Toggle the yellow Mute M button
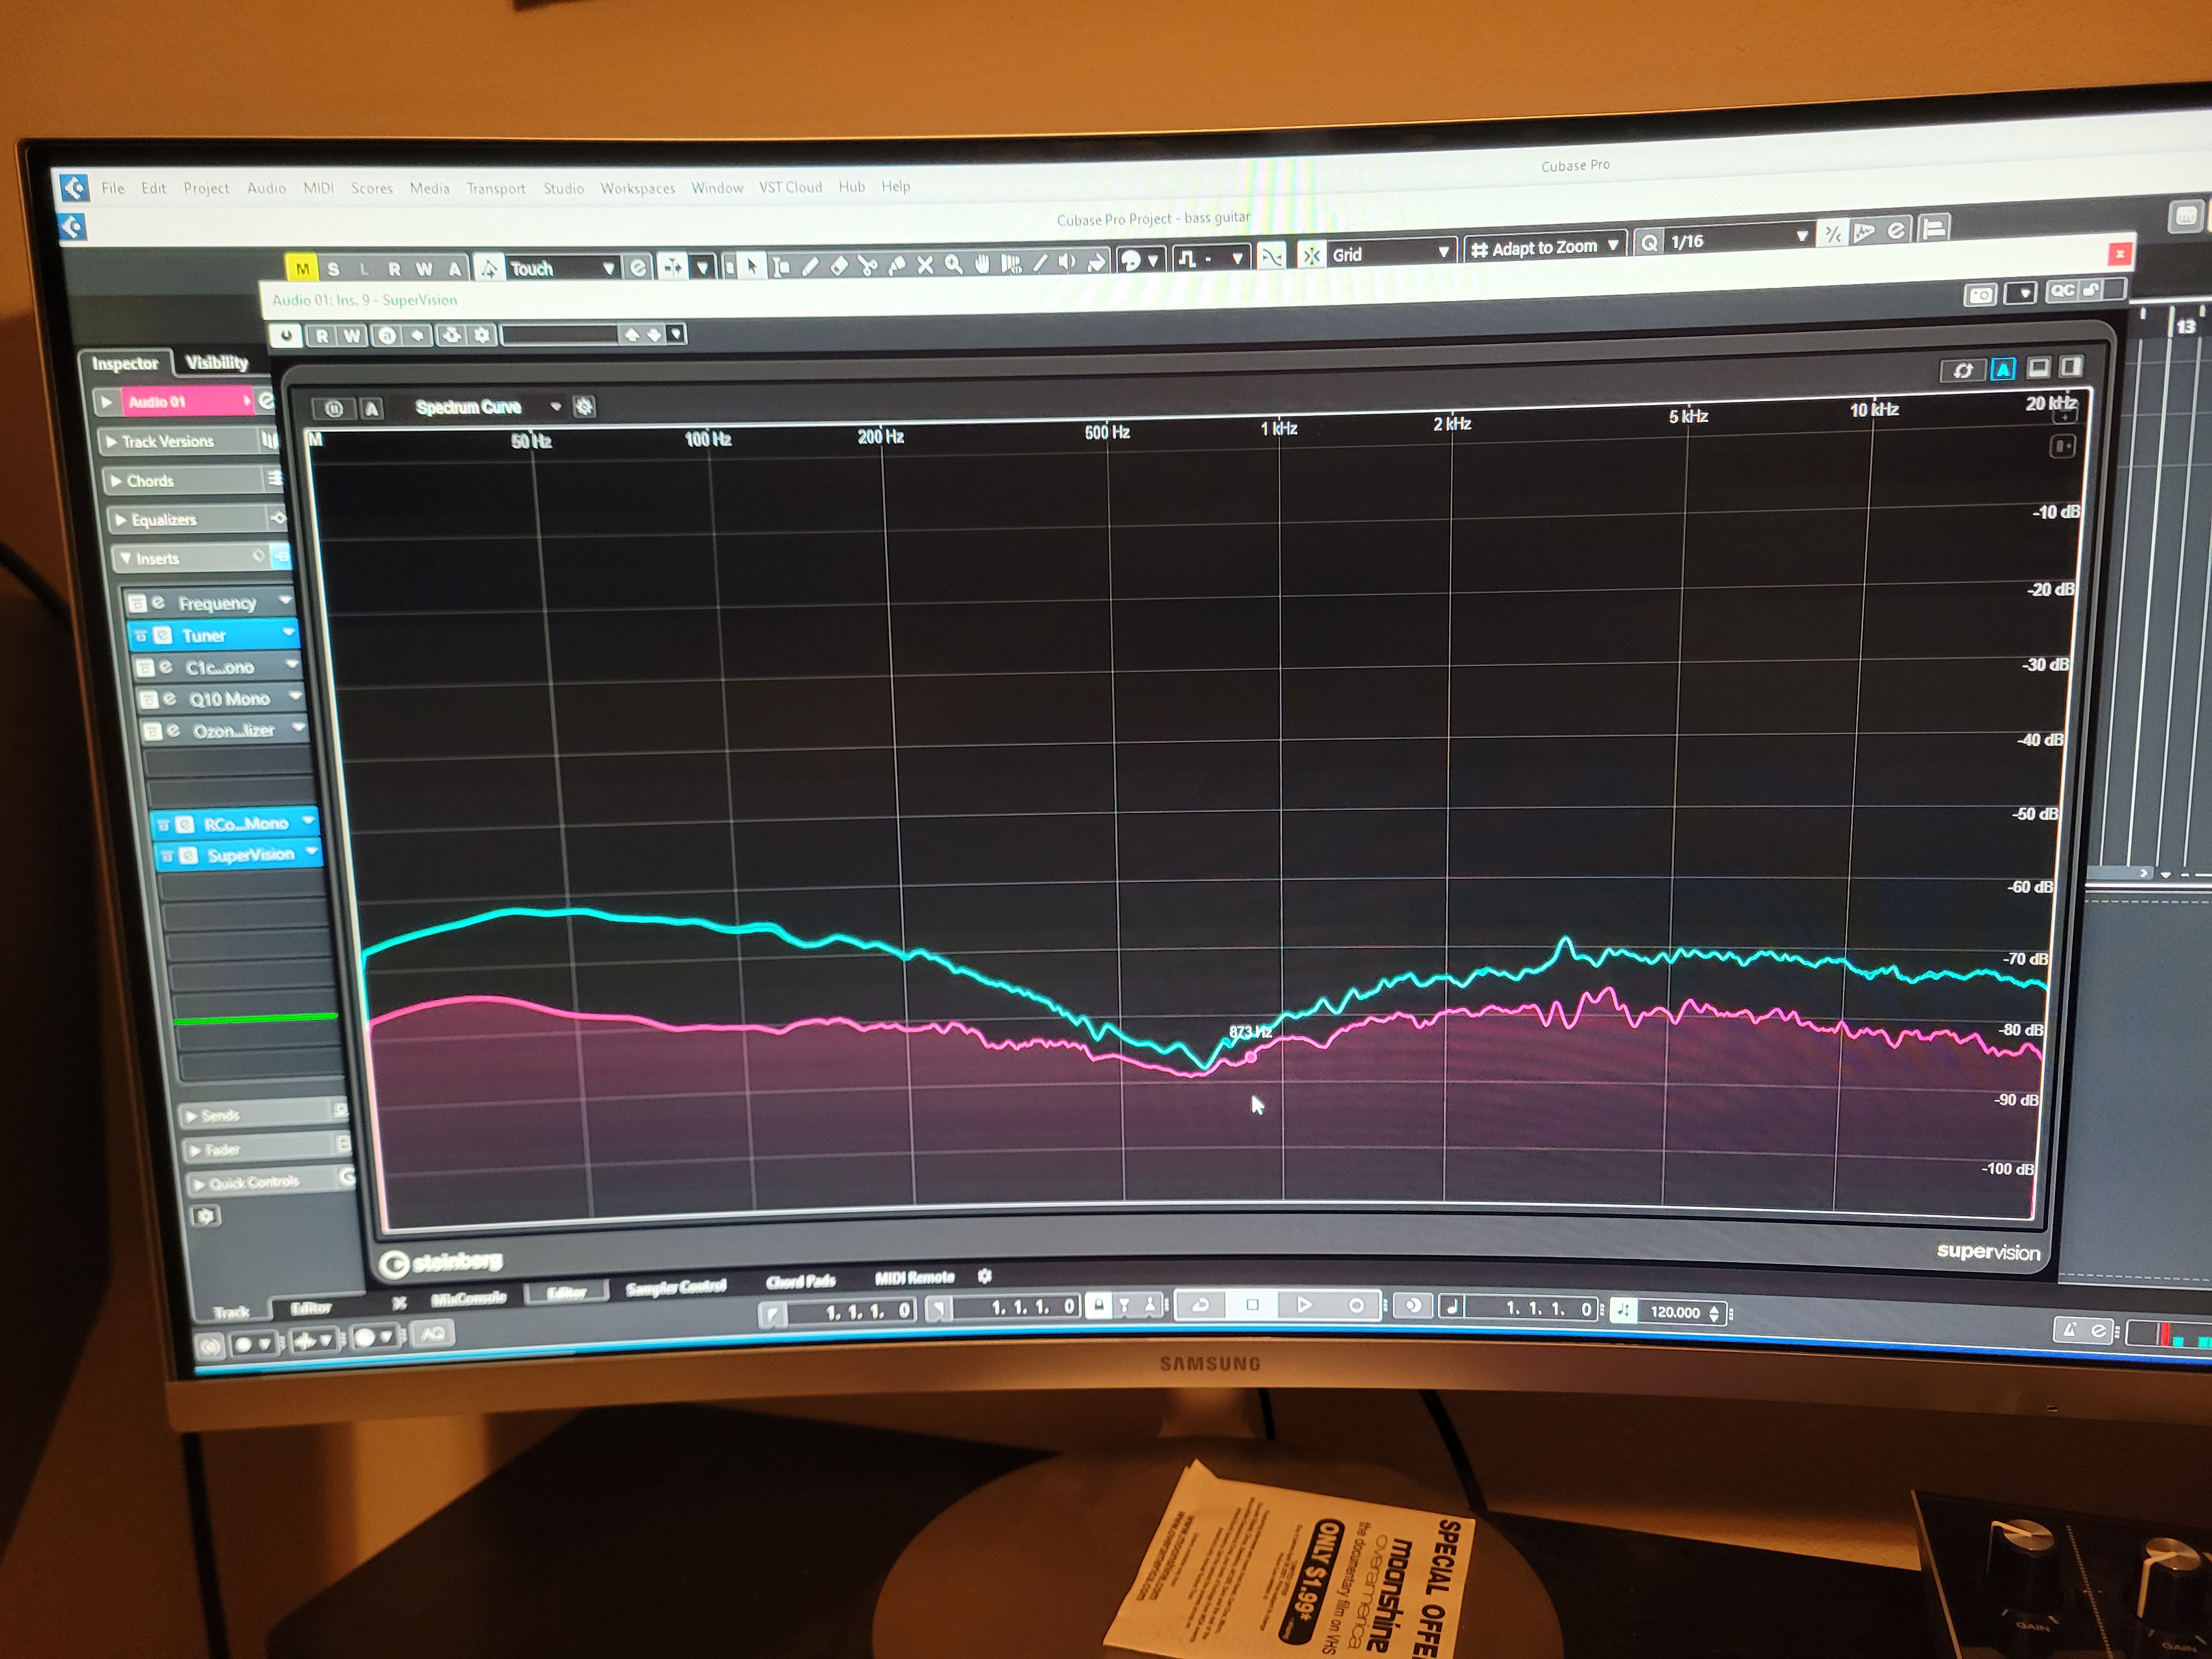Image resolution: width=2212 pixels, height=1659 pixels. (302, 268)
